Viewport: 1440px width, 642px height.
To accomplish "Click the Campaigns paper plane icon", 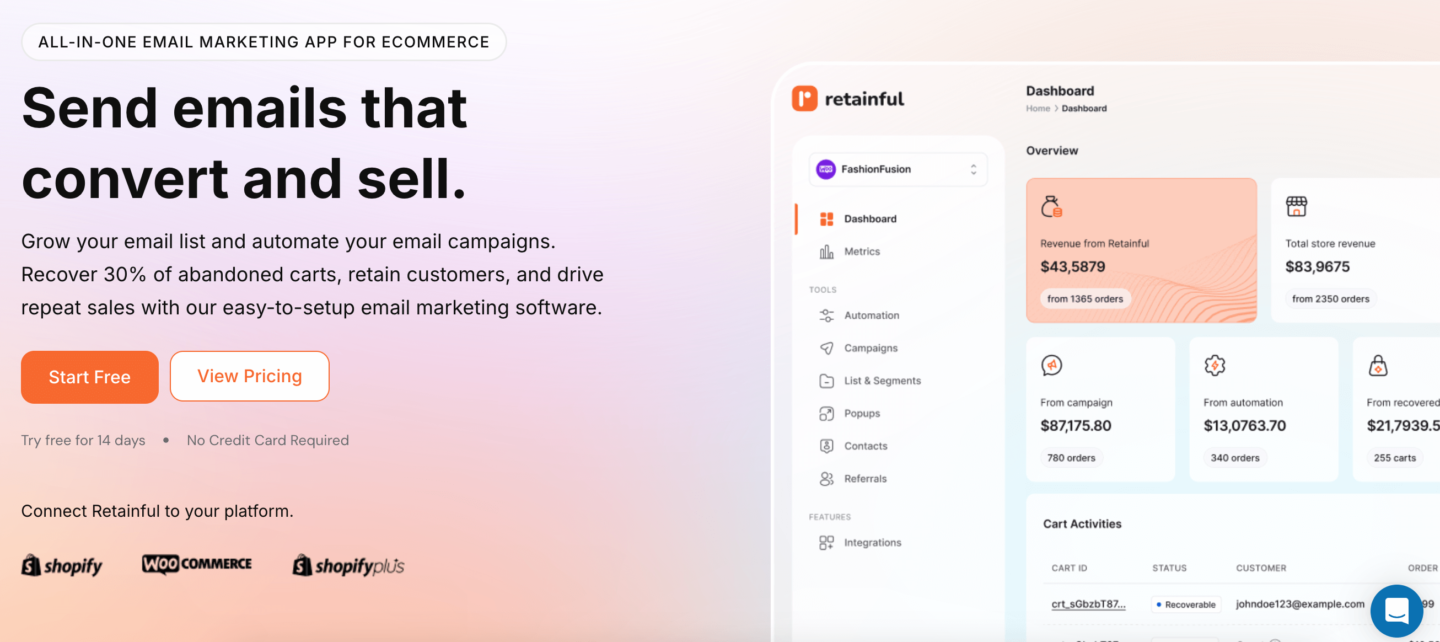I will [x=826, y=348].
